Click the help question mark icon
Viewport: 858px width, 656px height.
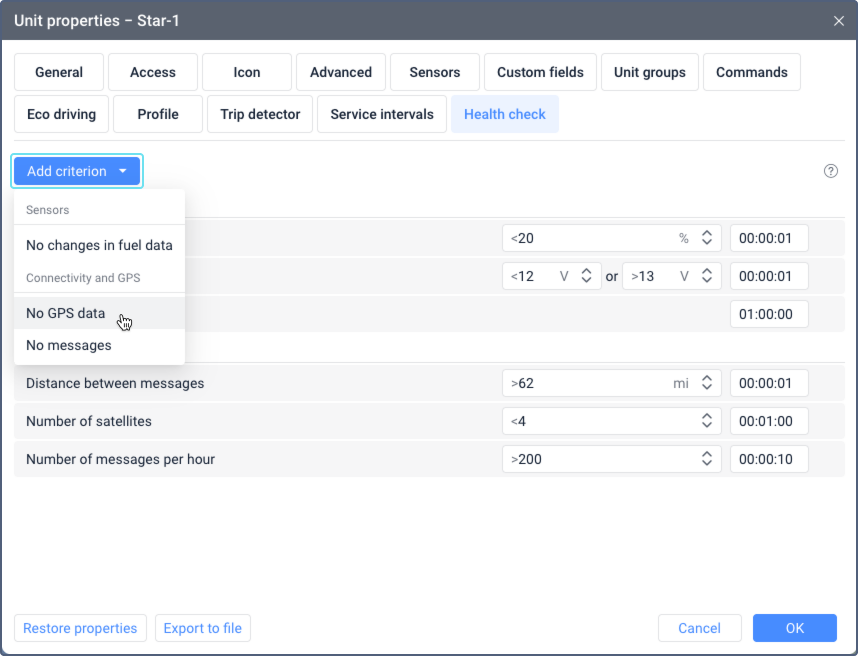pyautogui.click(x=830, y=171)
